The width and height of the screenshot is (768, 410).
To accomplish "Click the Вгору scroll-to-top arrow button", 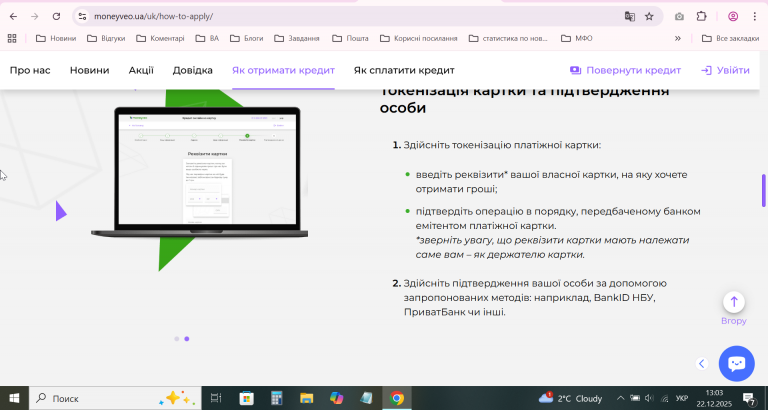I will point(734,302).
